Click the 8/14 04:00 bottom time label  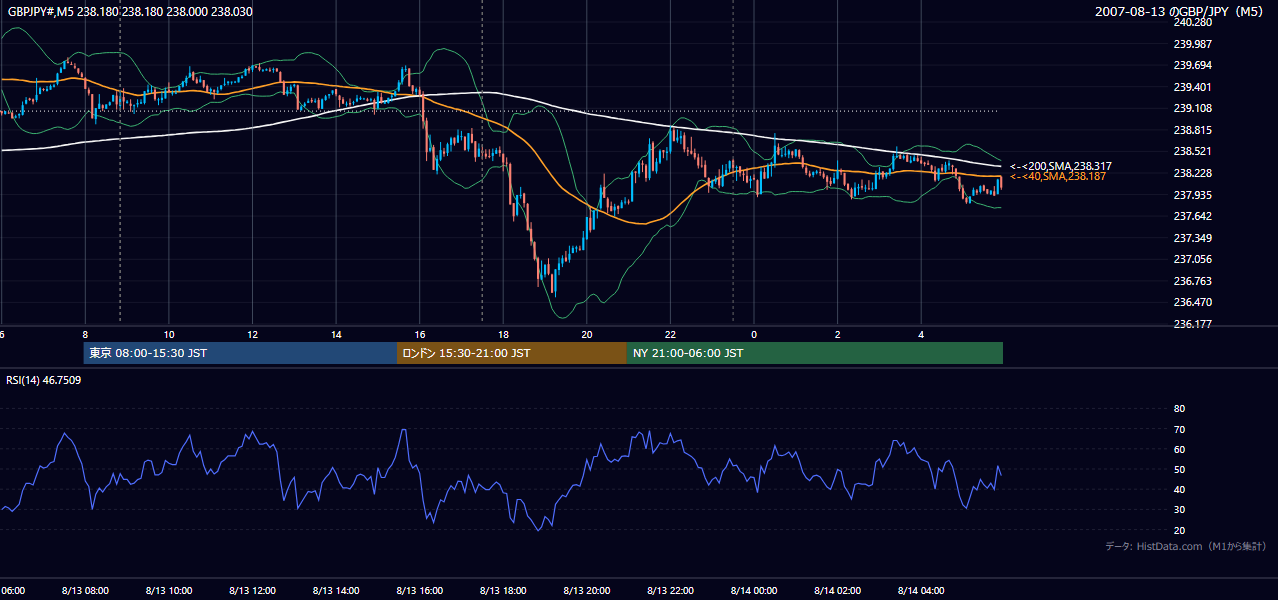click(922, 591)
